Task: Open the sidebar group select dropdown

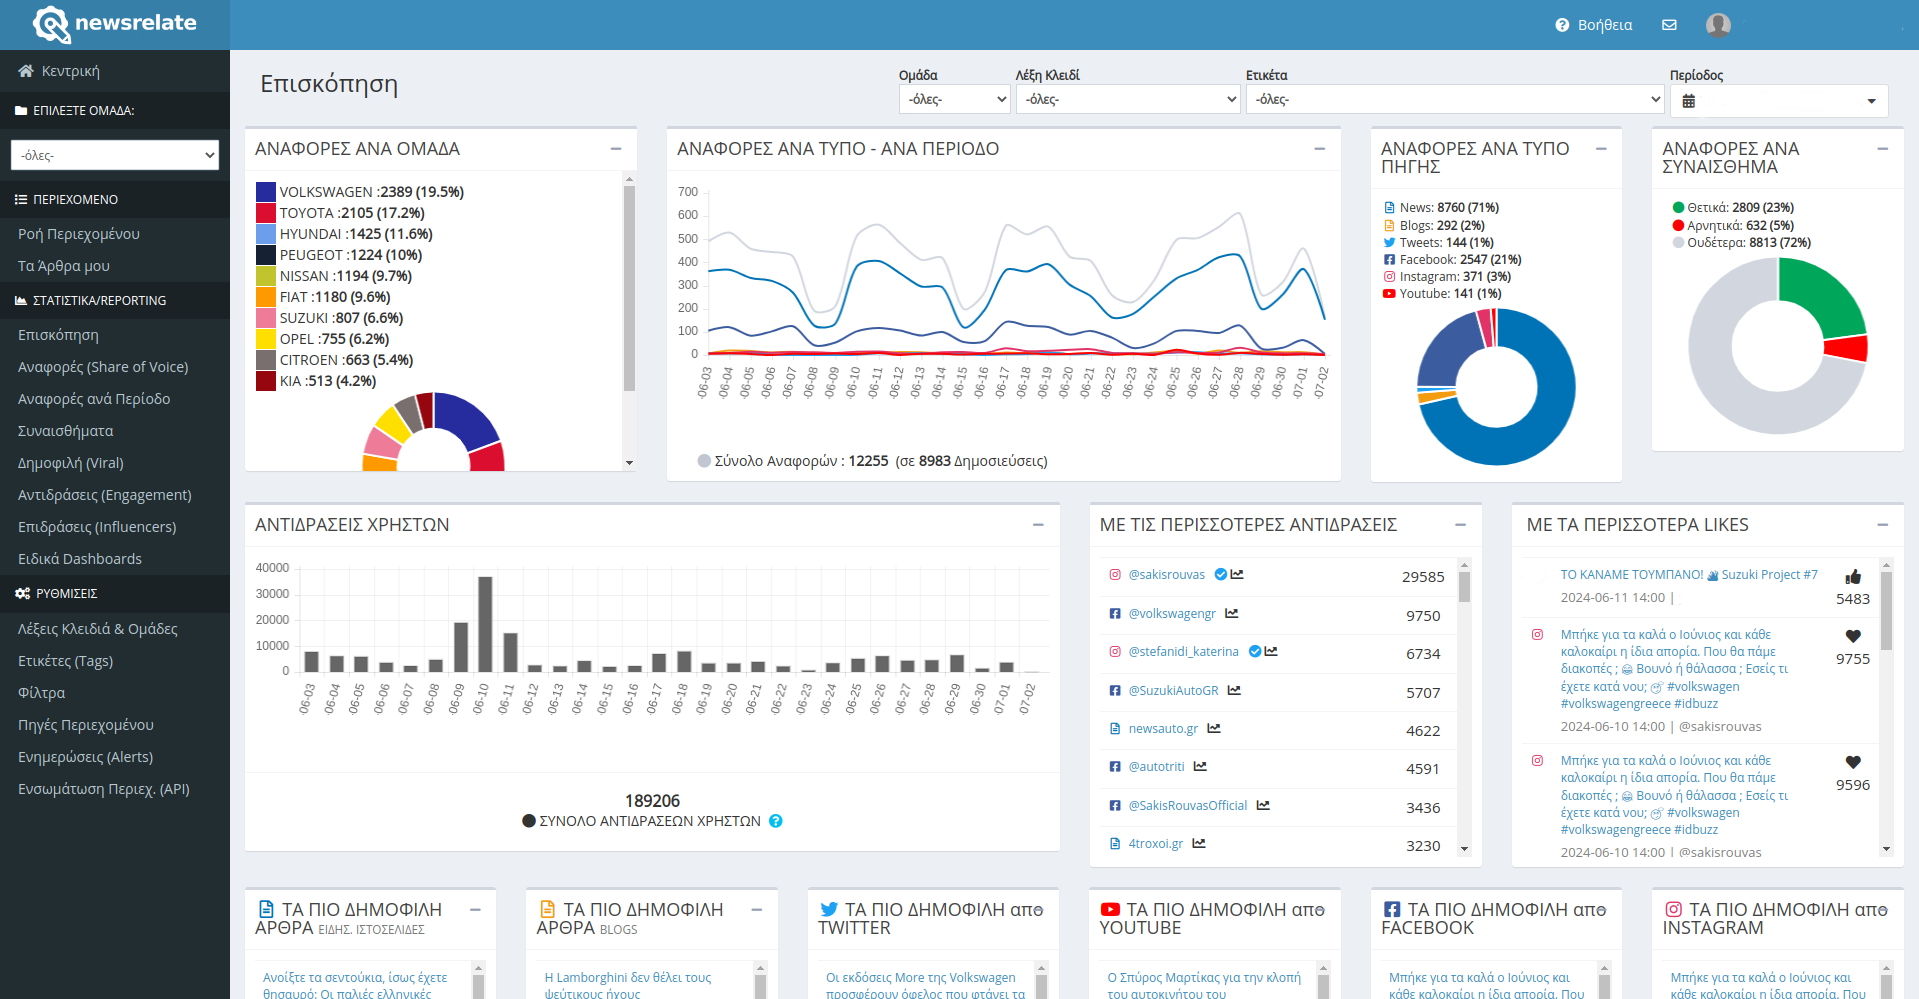Action: point(115,155)
